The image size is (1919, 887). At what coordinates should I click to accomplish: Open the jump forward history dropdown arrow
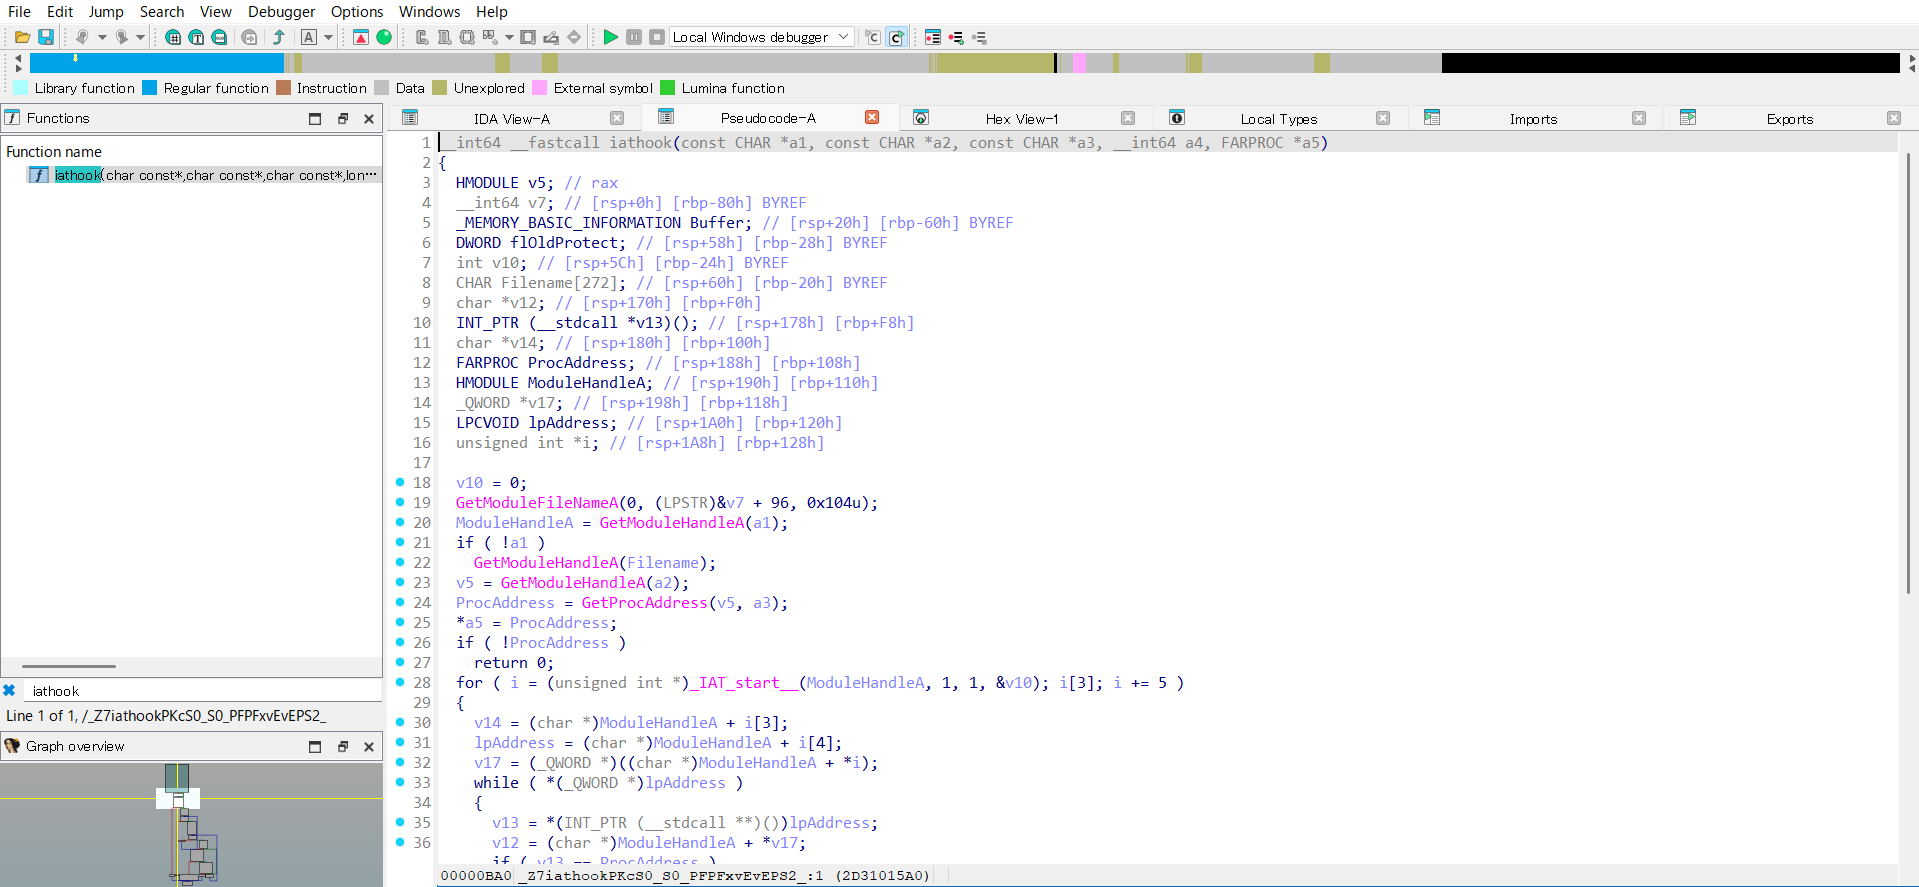tap(141, 37)
